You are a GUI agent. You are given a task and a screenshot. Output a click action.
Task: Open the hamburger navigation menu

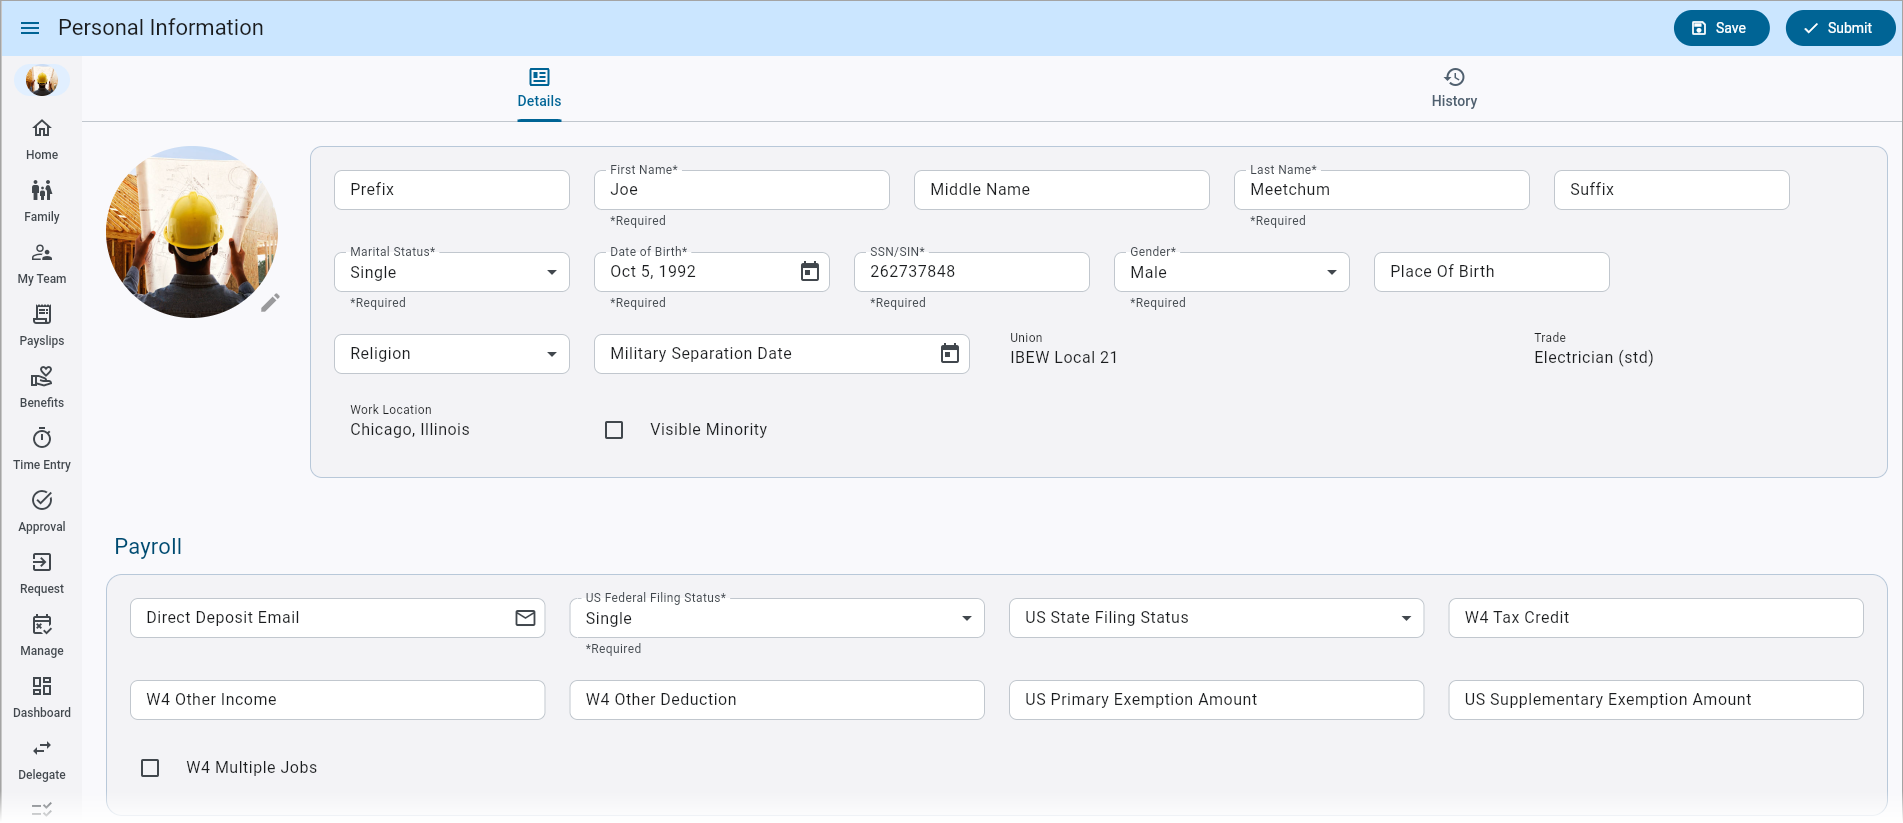pyautogui.click(x=30, y=28)
